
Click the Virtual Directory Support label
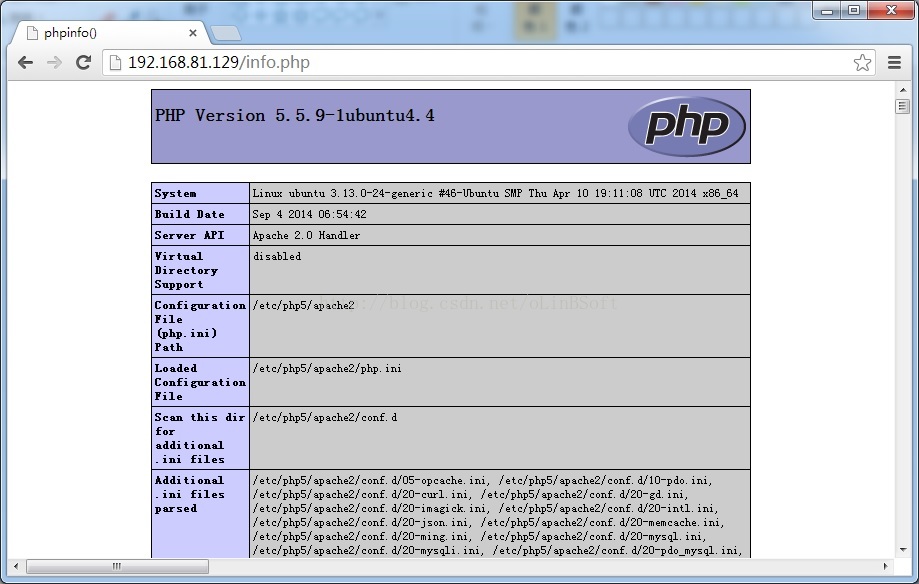coord(186,270)
